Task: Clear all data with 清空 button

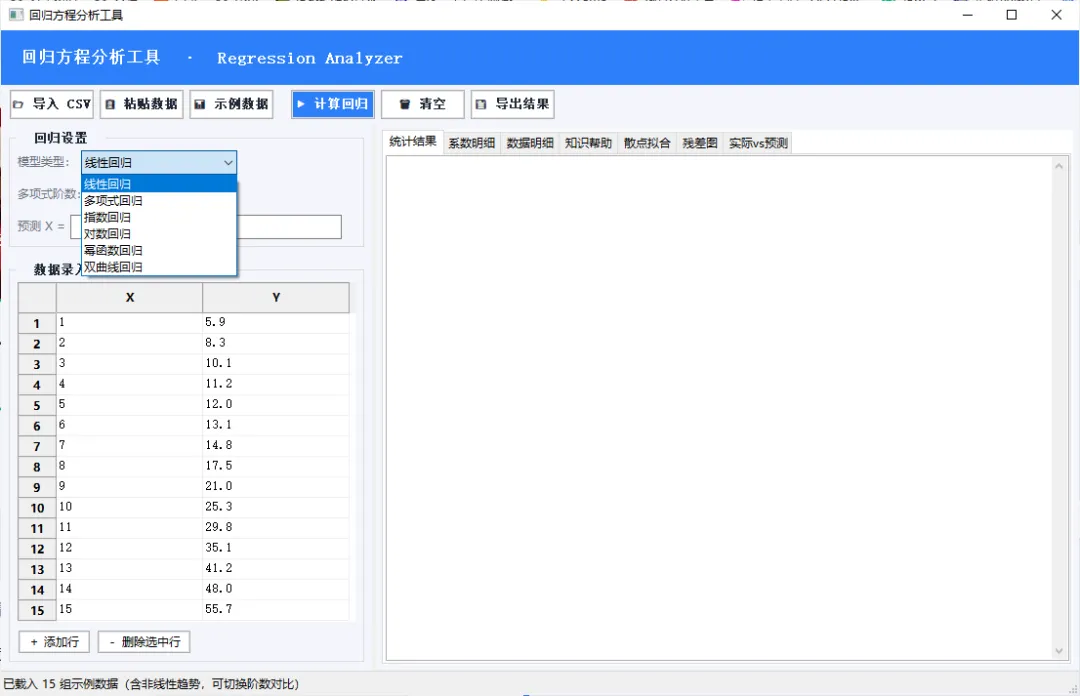Action: point(423,104)
